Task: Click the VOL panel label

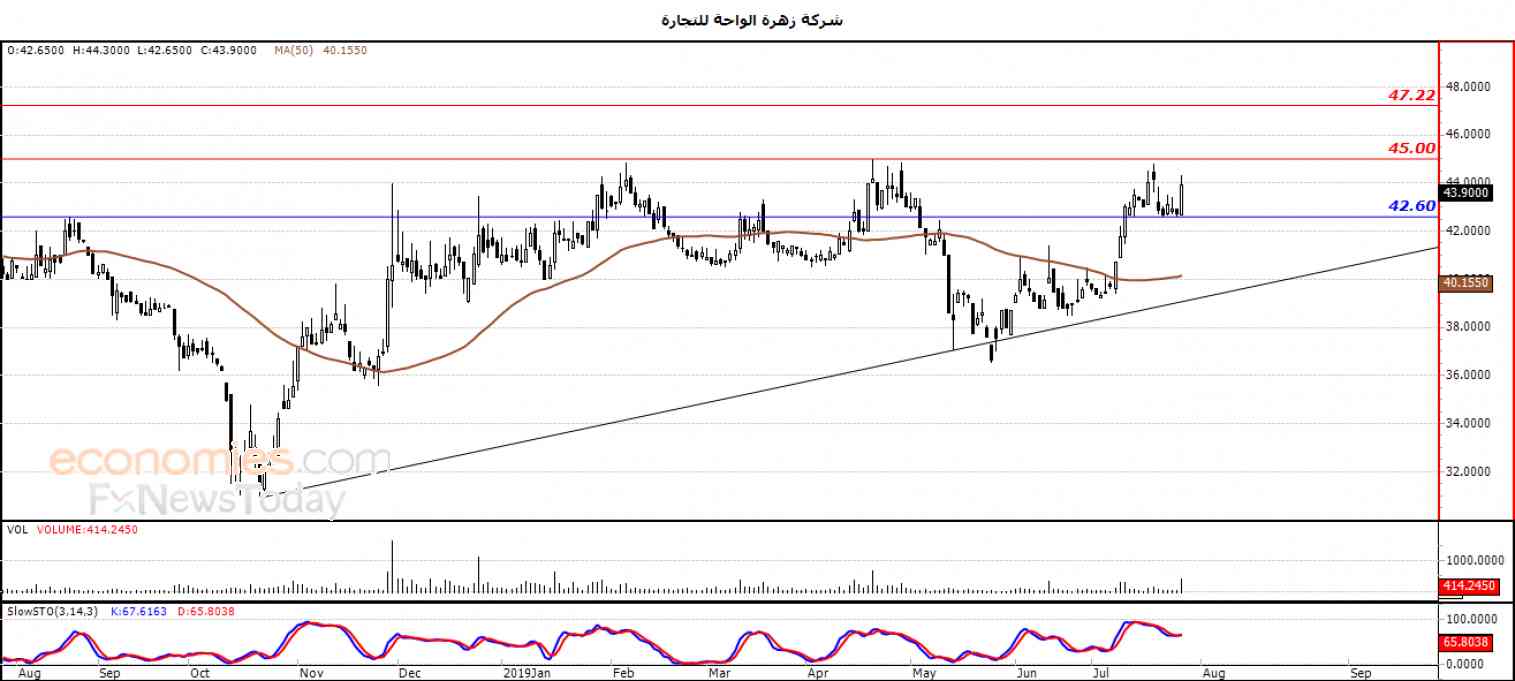Action: tap(17, 529)
